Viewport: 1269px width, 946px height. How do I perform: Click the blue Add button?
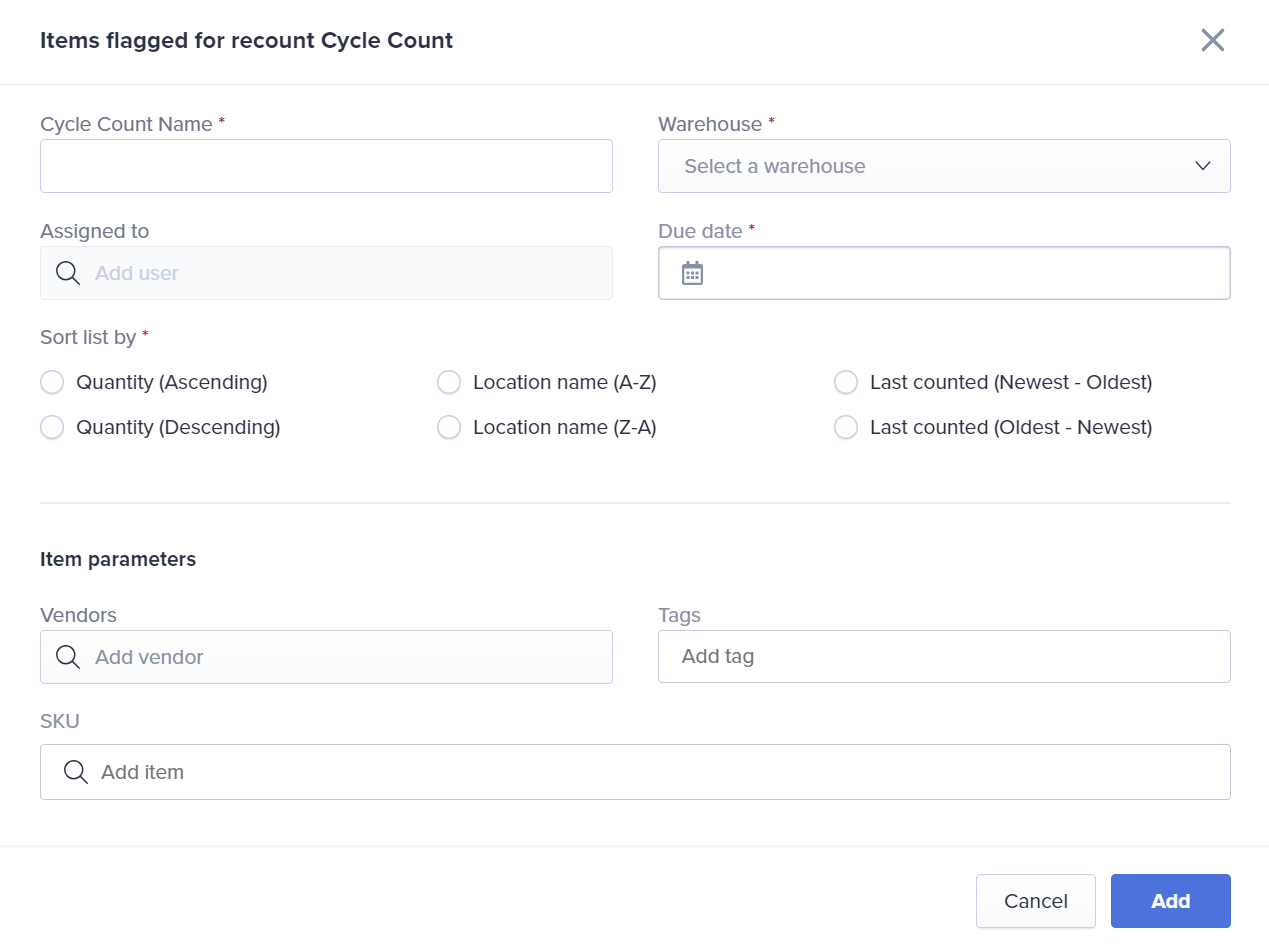pos(1171,901)
